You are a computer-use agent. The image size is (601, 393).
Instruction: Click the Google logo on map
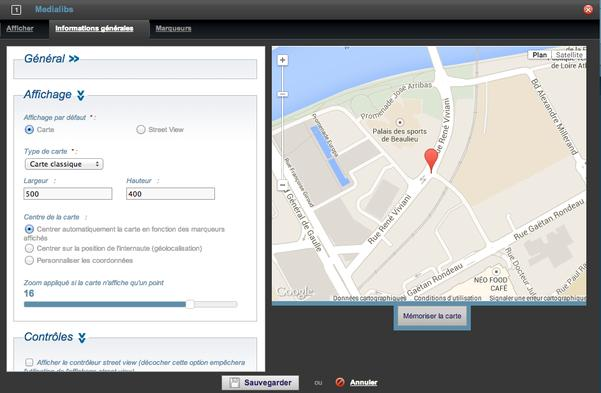(x=295, y=292)
